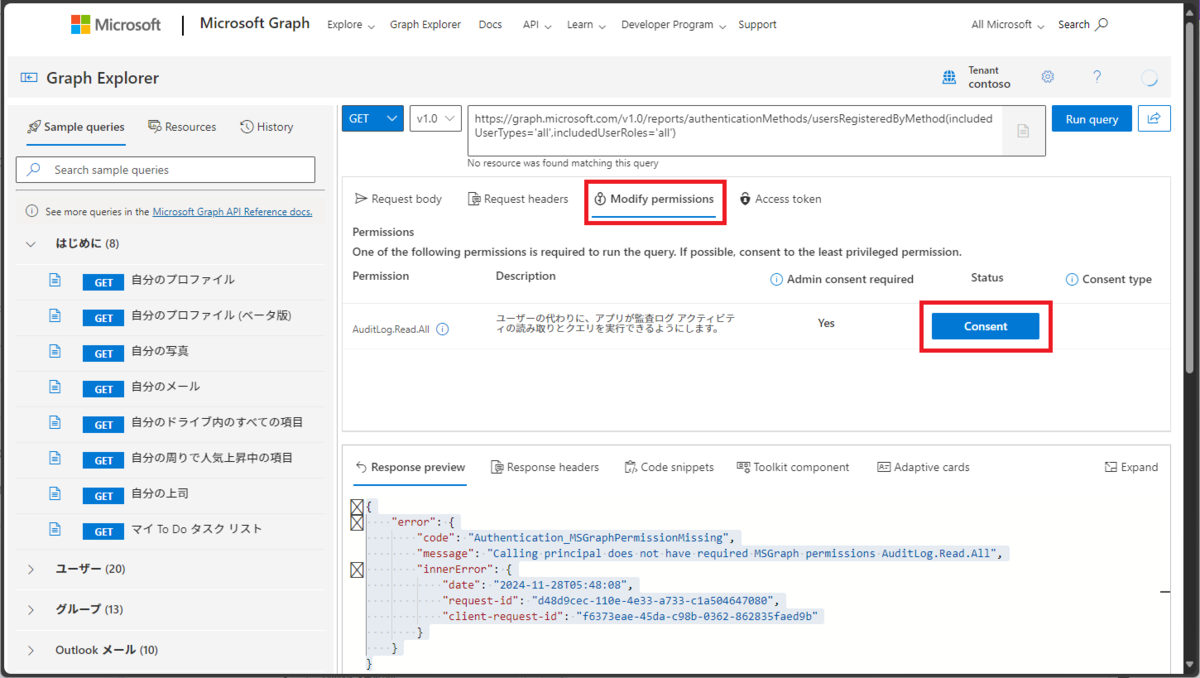Click the document icon beside 自分の上司
The width and height of the screenshot is (1200, 678).
55,494
